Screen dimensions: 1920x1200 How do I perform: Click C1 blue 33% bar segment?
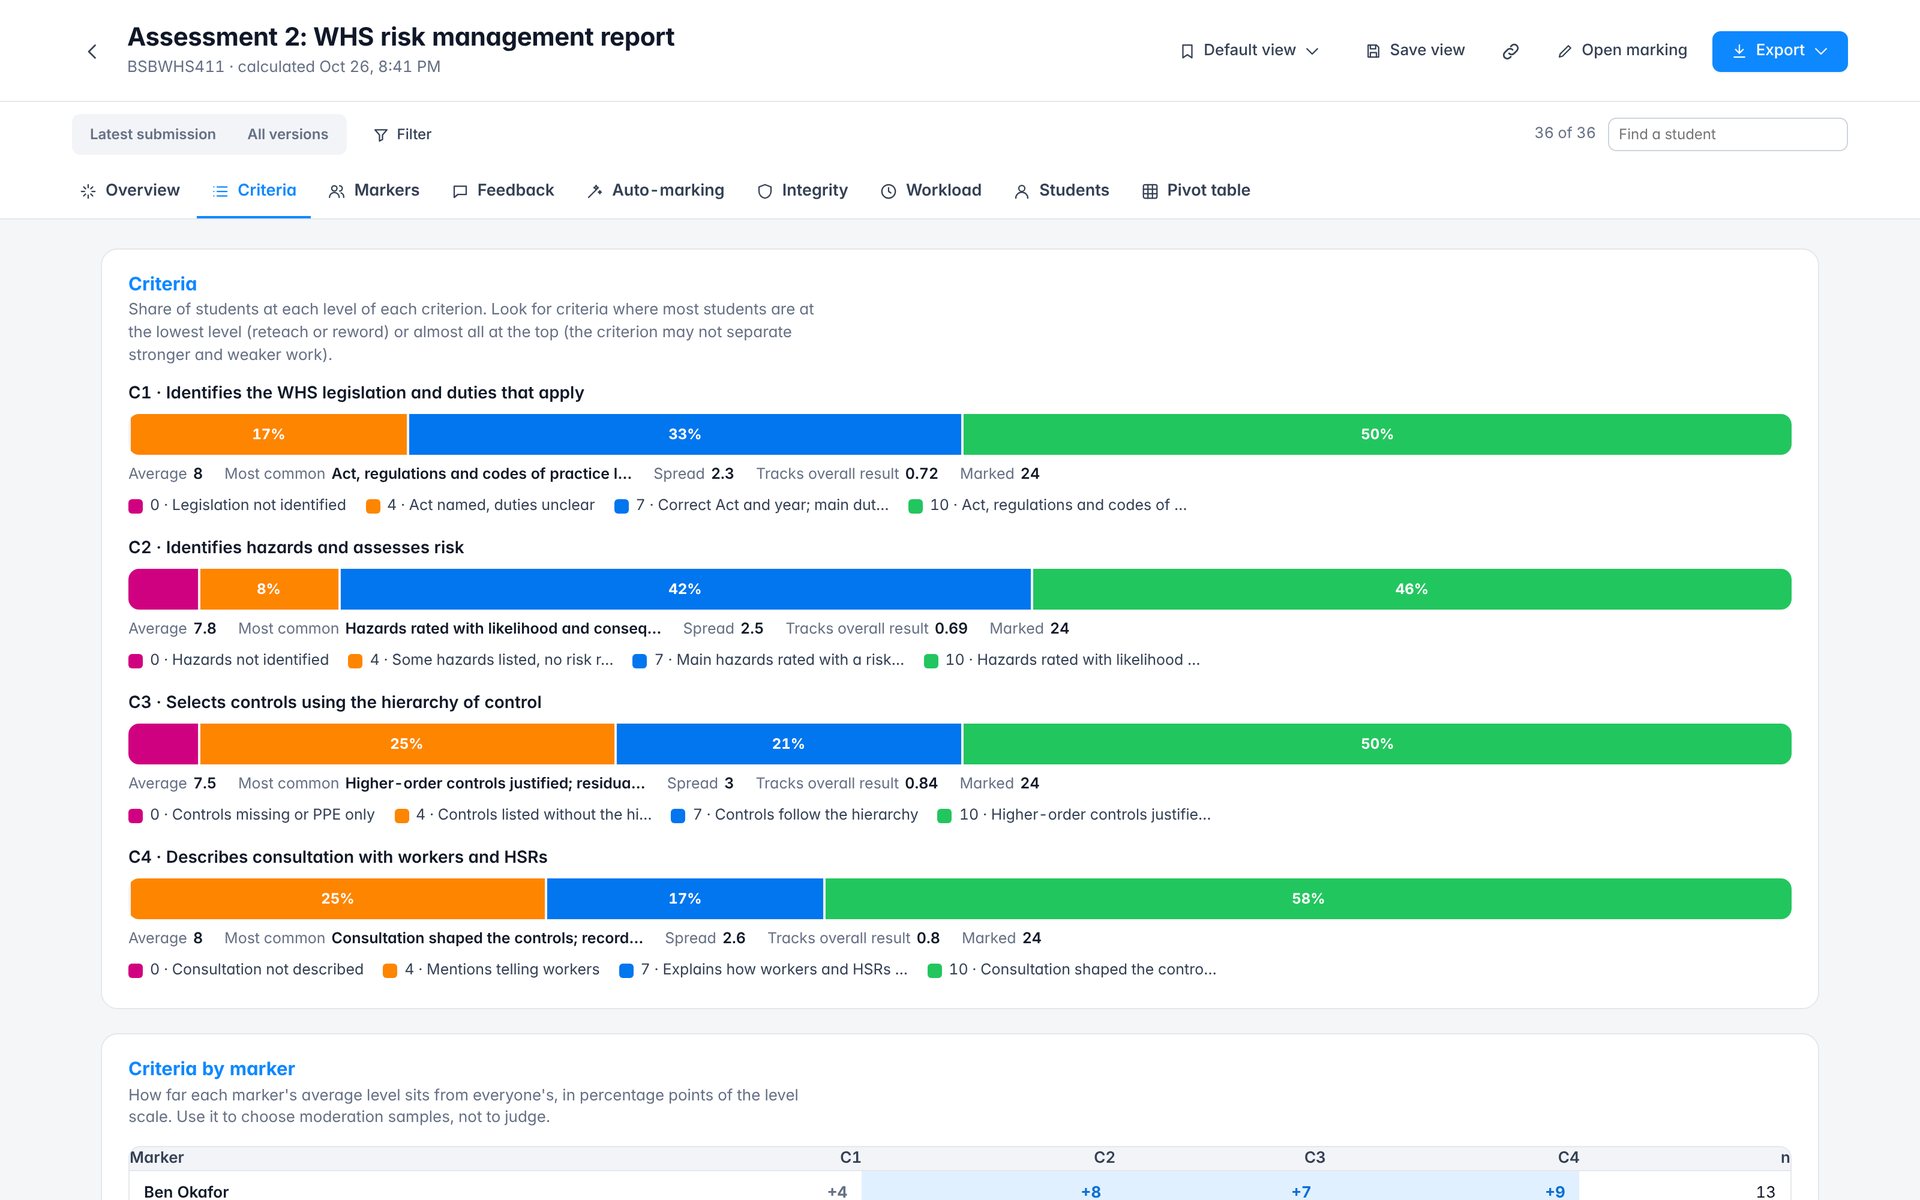(x=685, y=434)
